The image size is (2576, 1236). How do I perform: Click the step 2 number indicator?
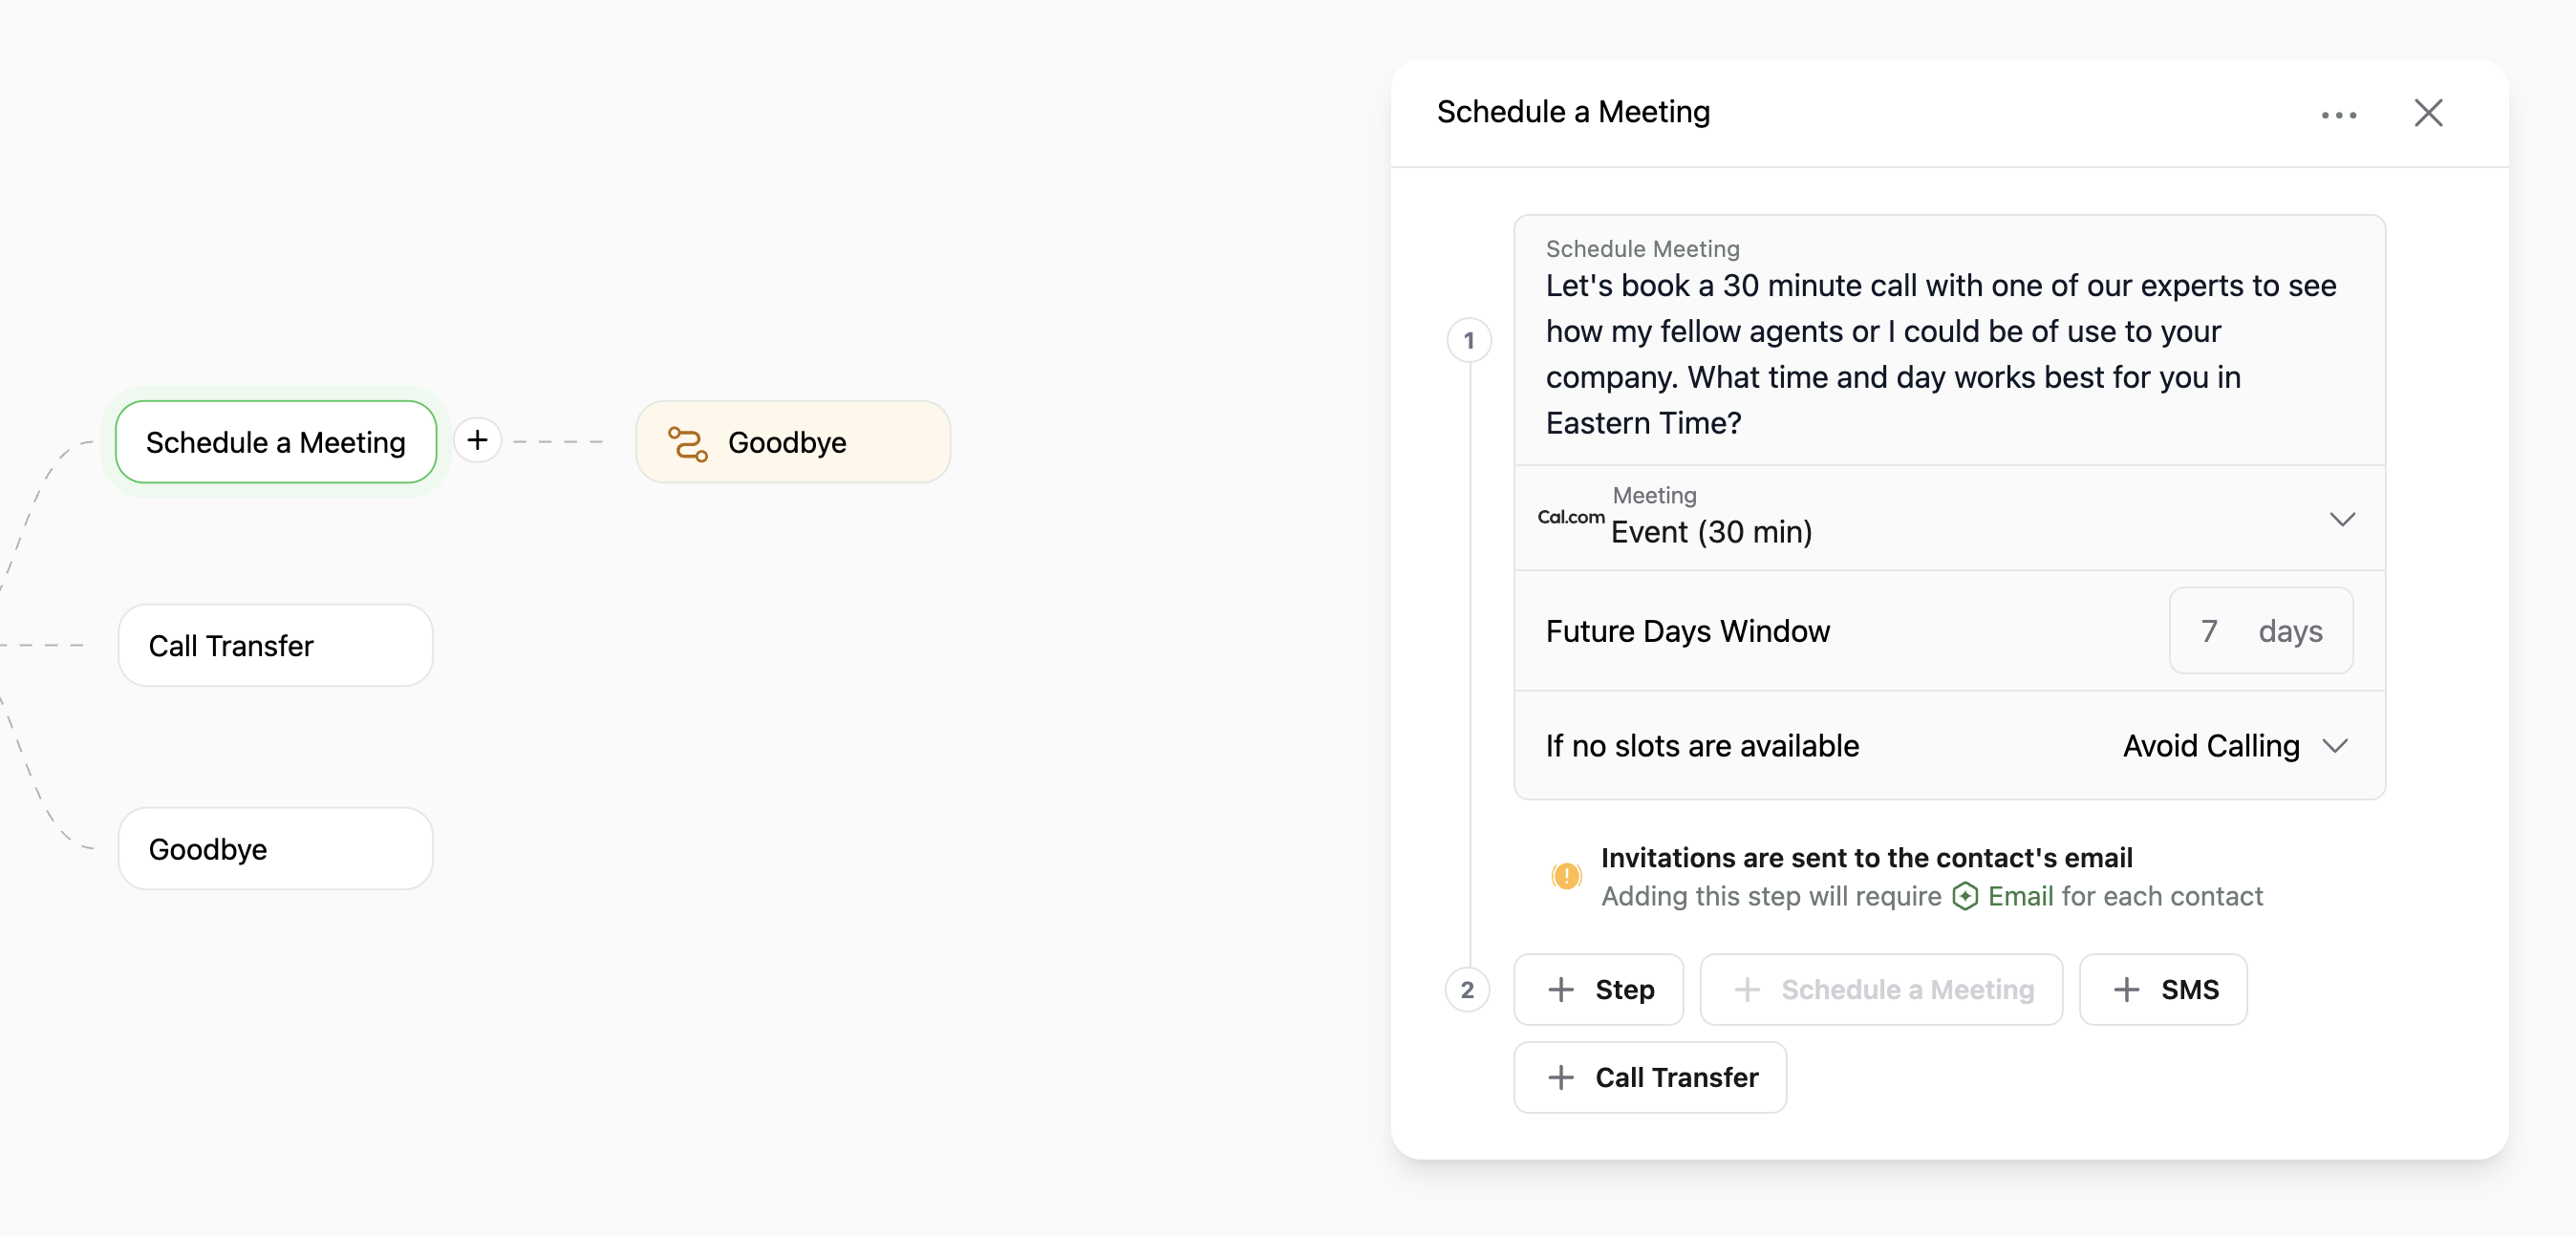(x=1468, y=990)
